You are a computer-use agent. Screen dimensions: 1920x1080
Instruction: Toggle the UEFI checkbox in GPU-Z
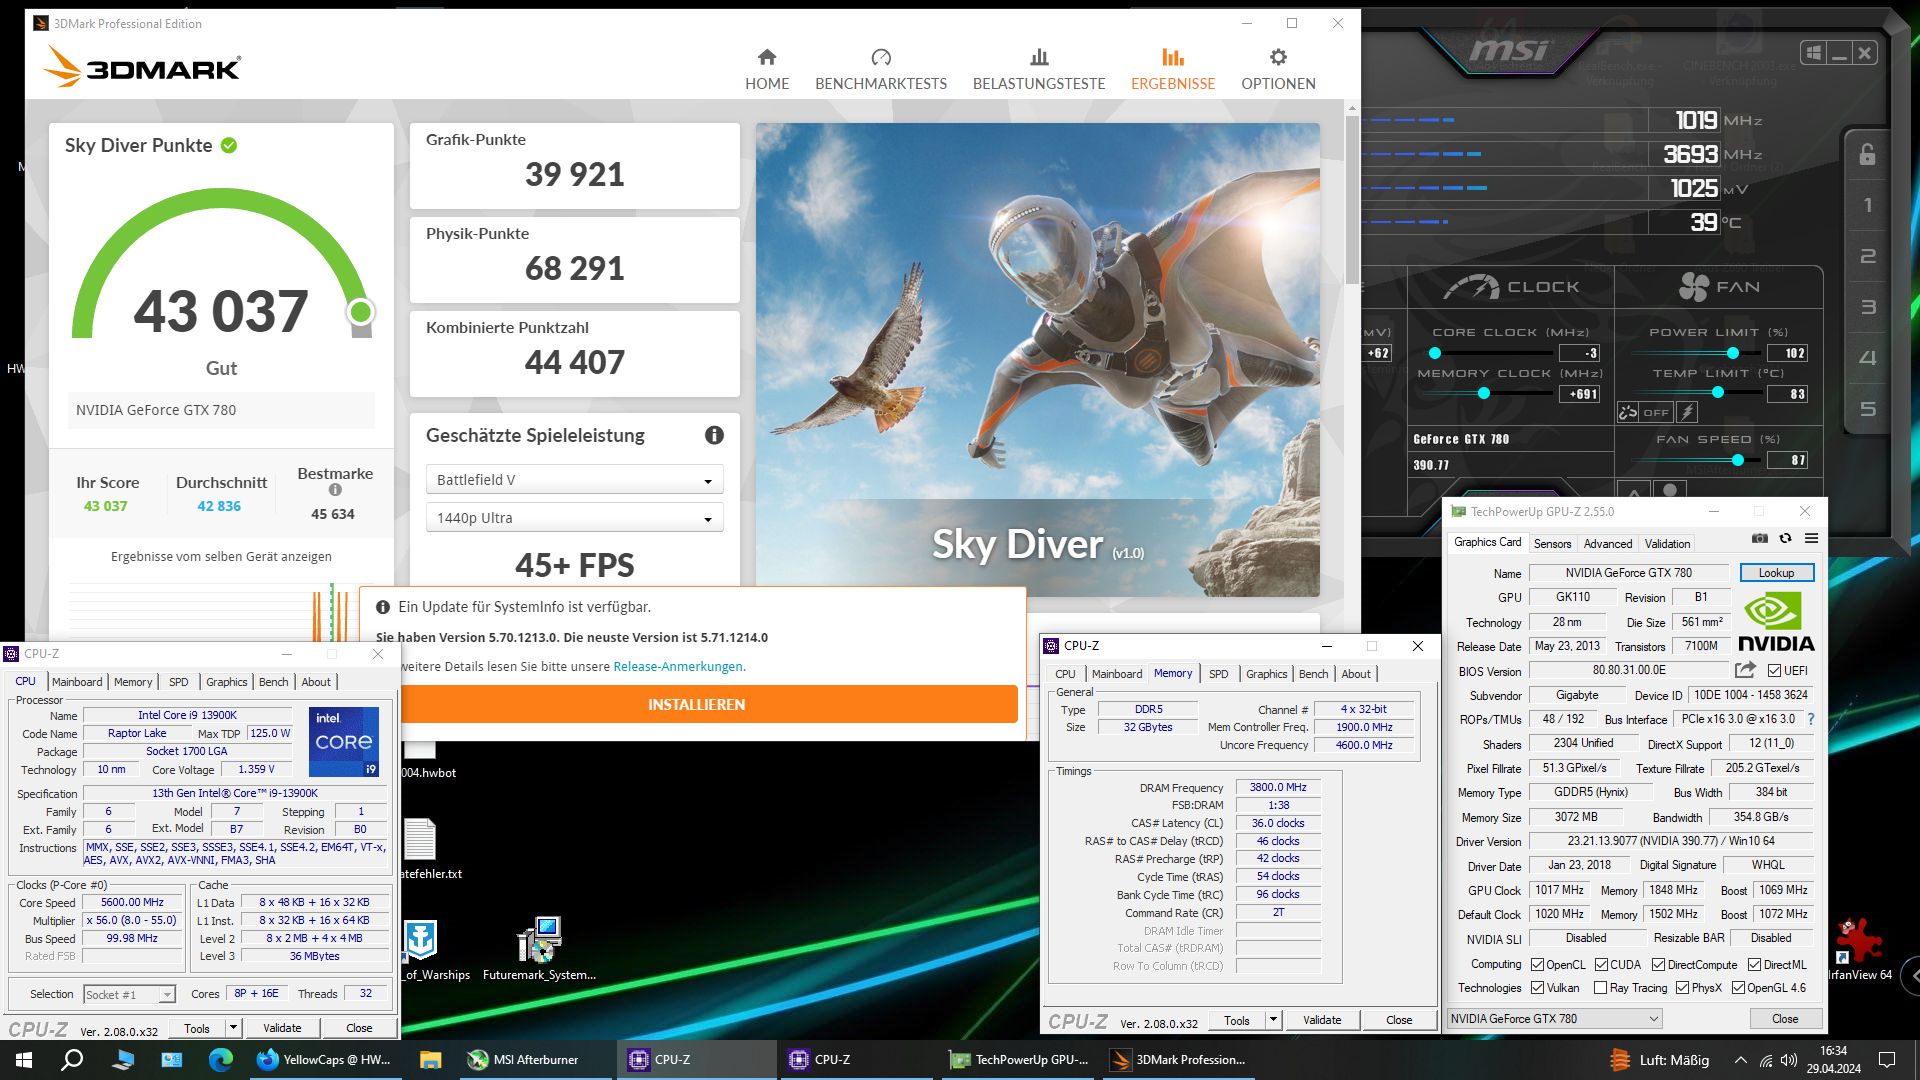(x=1774, y=671)
